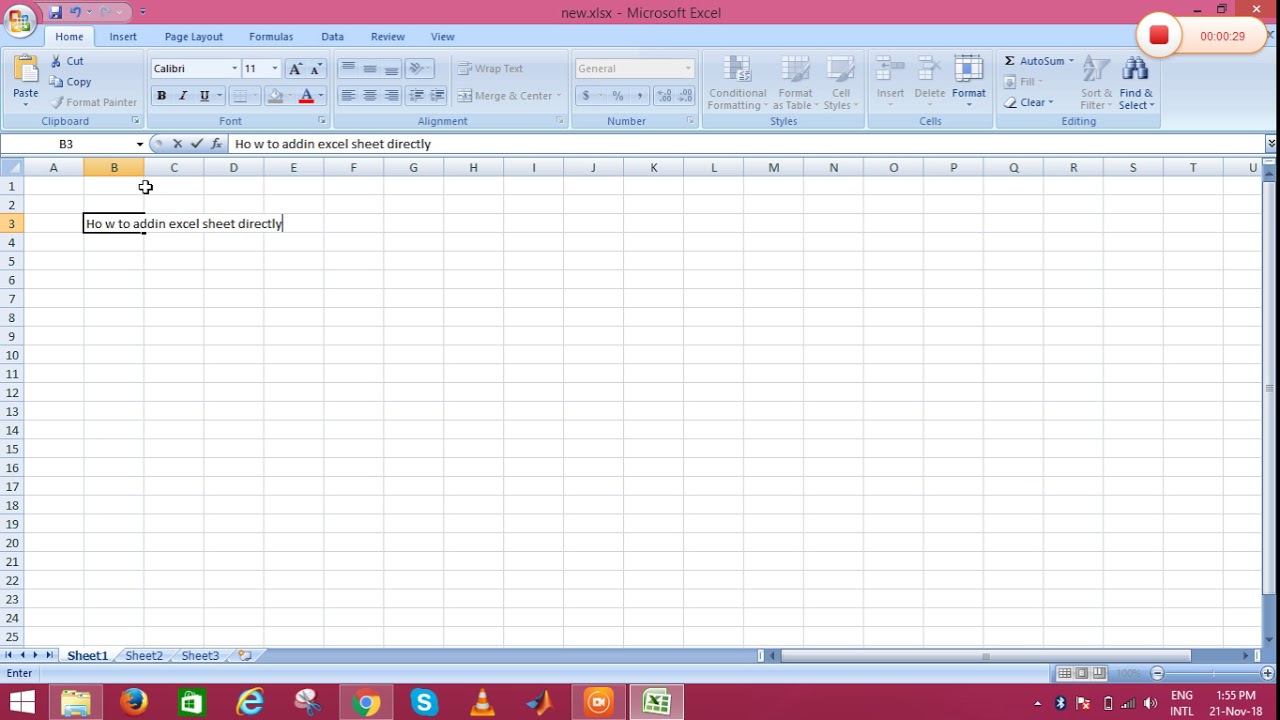The image size is (1280, 720).
Task: Choose the Fill Color bucket swatch
Action: click(x=275, y=95)
